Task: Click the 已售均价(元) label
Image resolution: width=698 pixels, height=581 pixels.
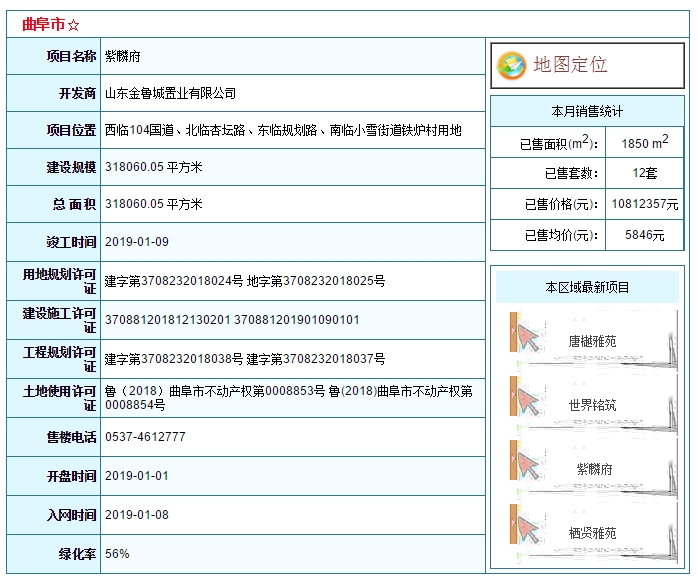Action: [x=561, y=235]
